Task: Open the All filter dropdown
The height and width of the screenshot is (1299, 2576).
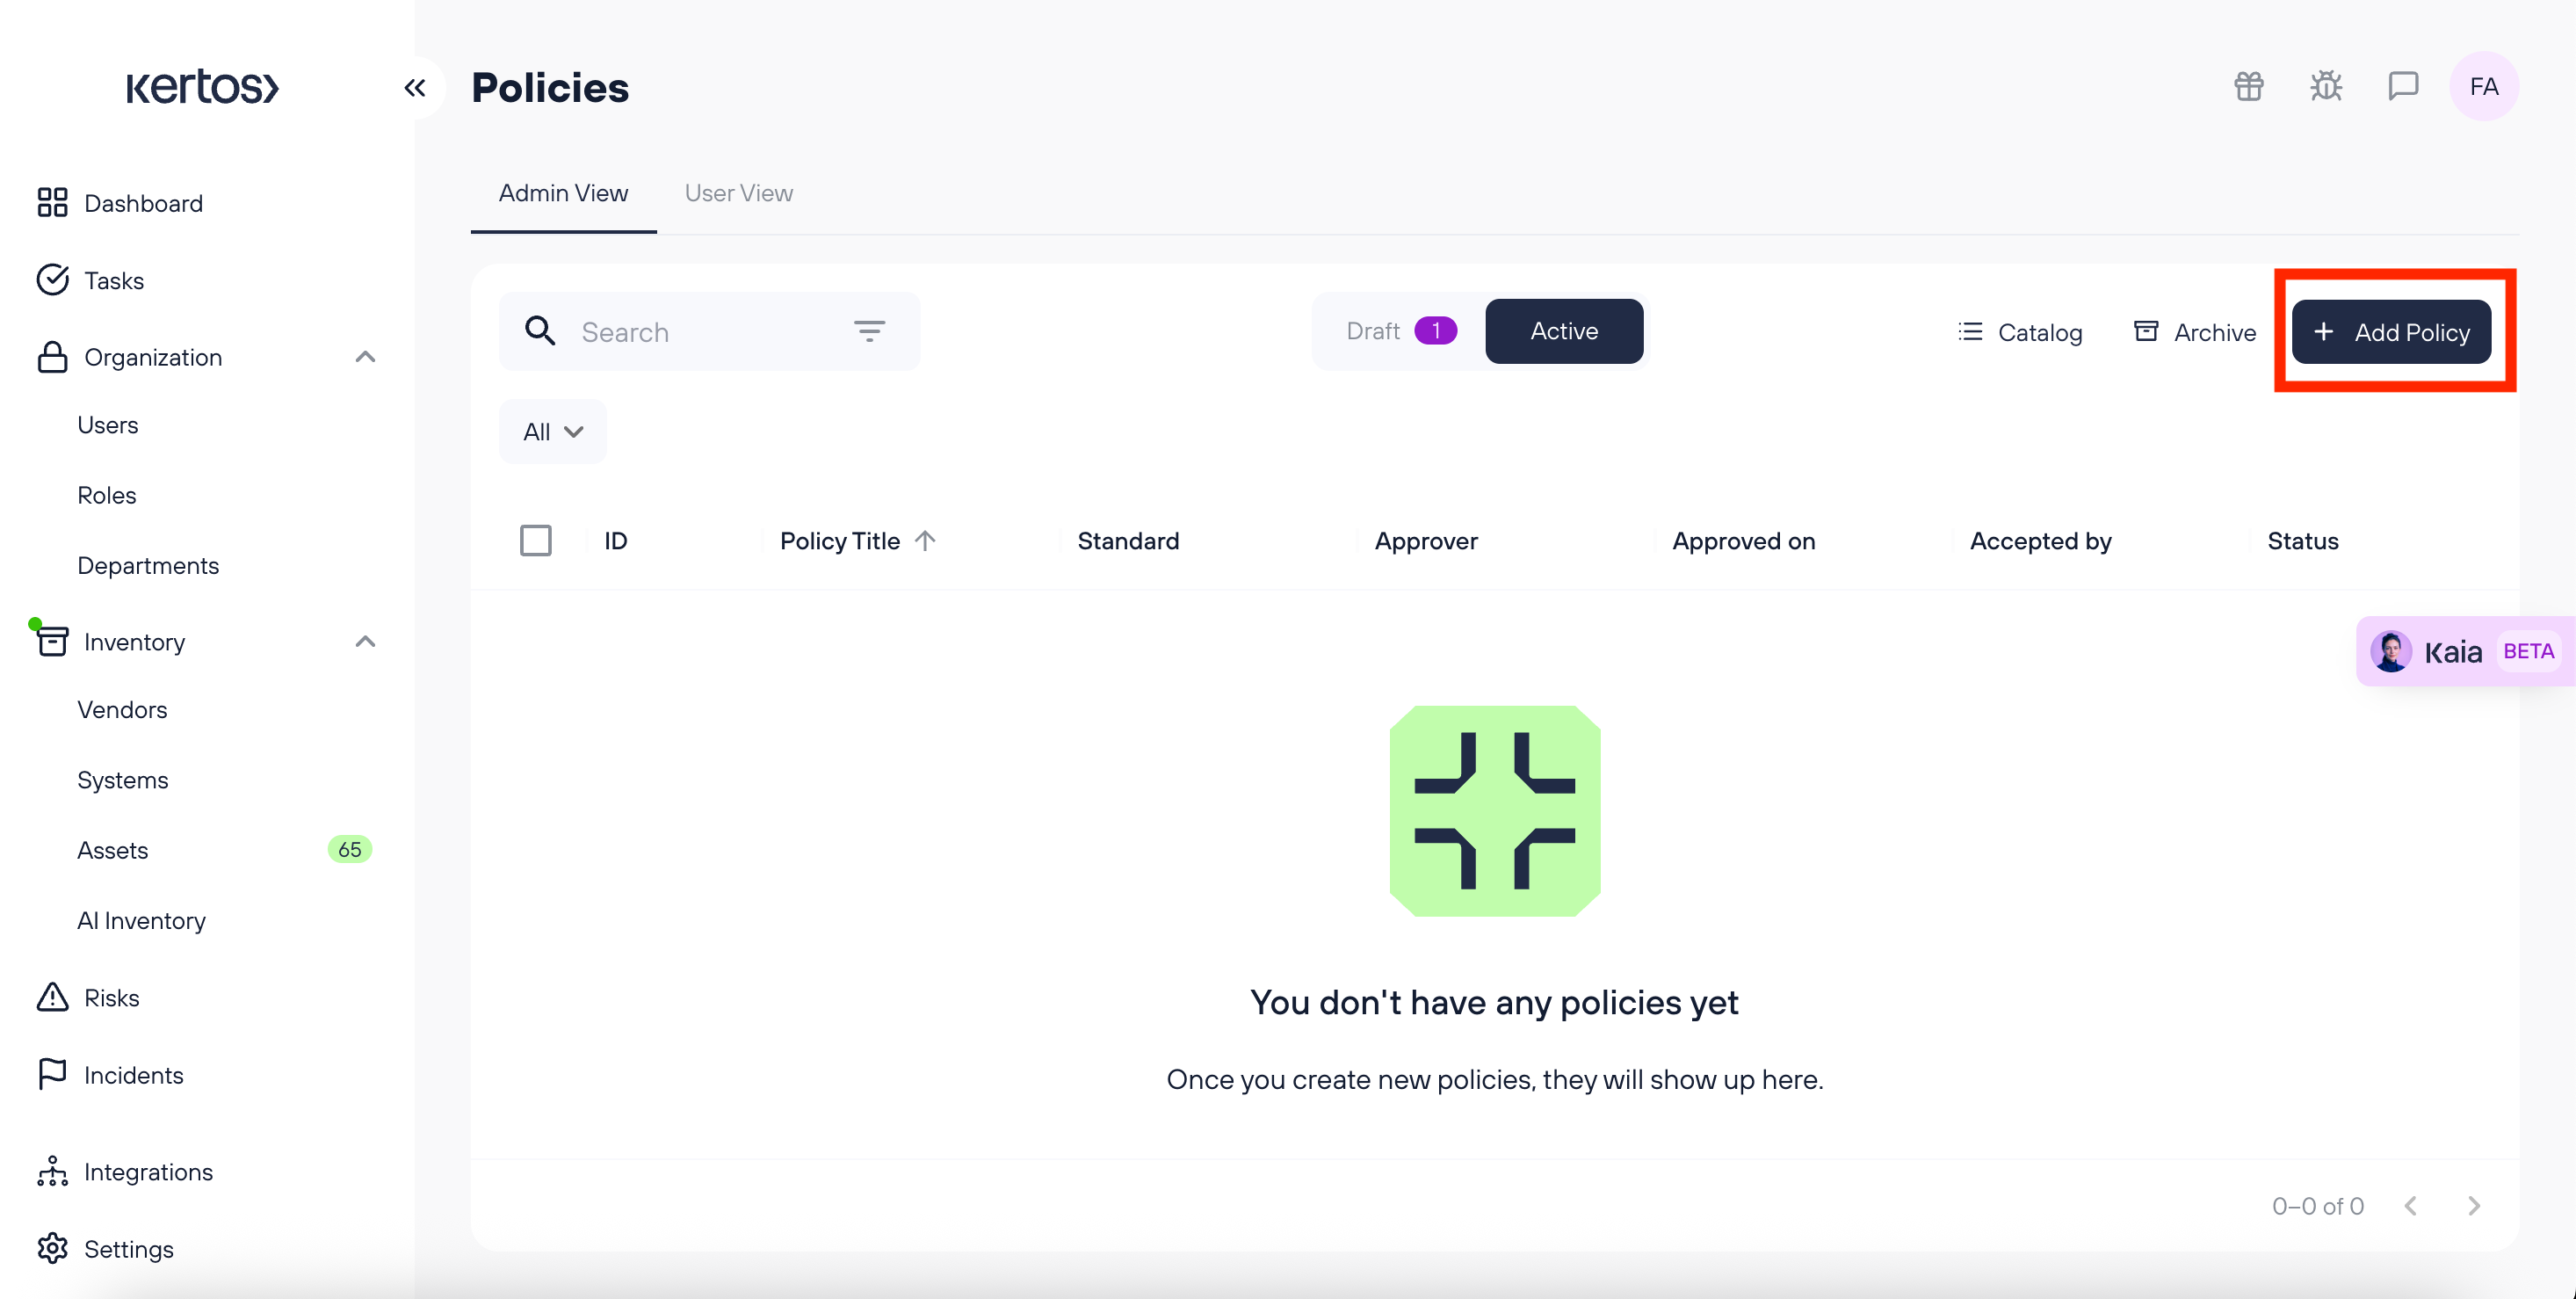Action: point(553,432)
